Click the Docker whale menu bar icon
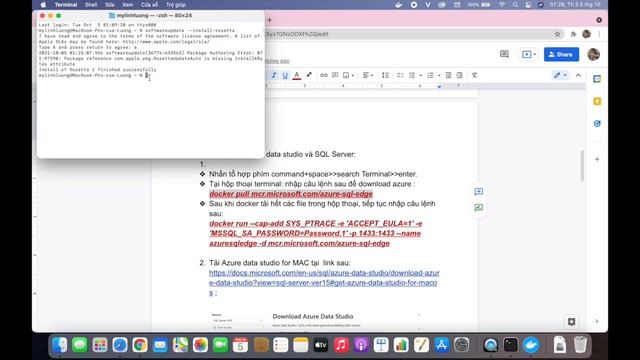 pyautogui.click(x=399, y=5)
